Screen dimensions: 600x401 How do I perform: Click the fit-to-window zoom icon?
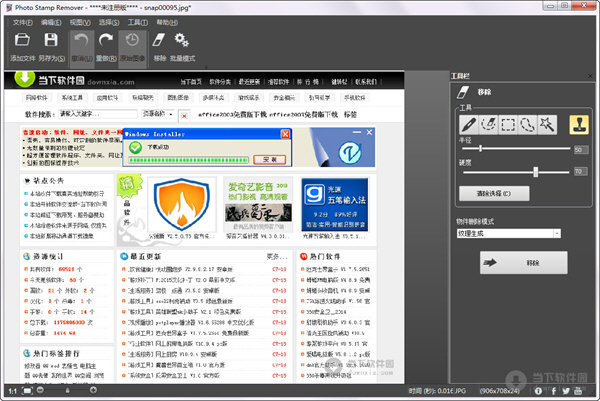pyautogui.click(x=27, y=391)
